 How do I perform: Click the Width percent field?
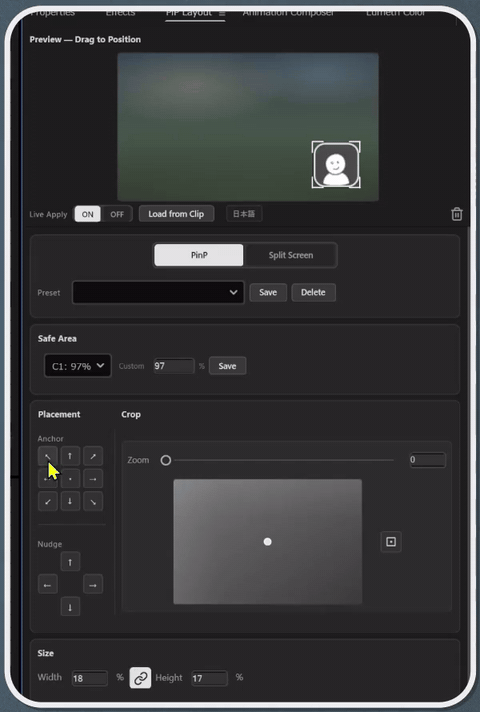89,678
